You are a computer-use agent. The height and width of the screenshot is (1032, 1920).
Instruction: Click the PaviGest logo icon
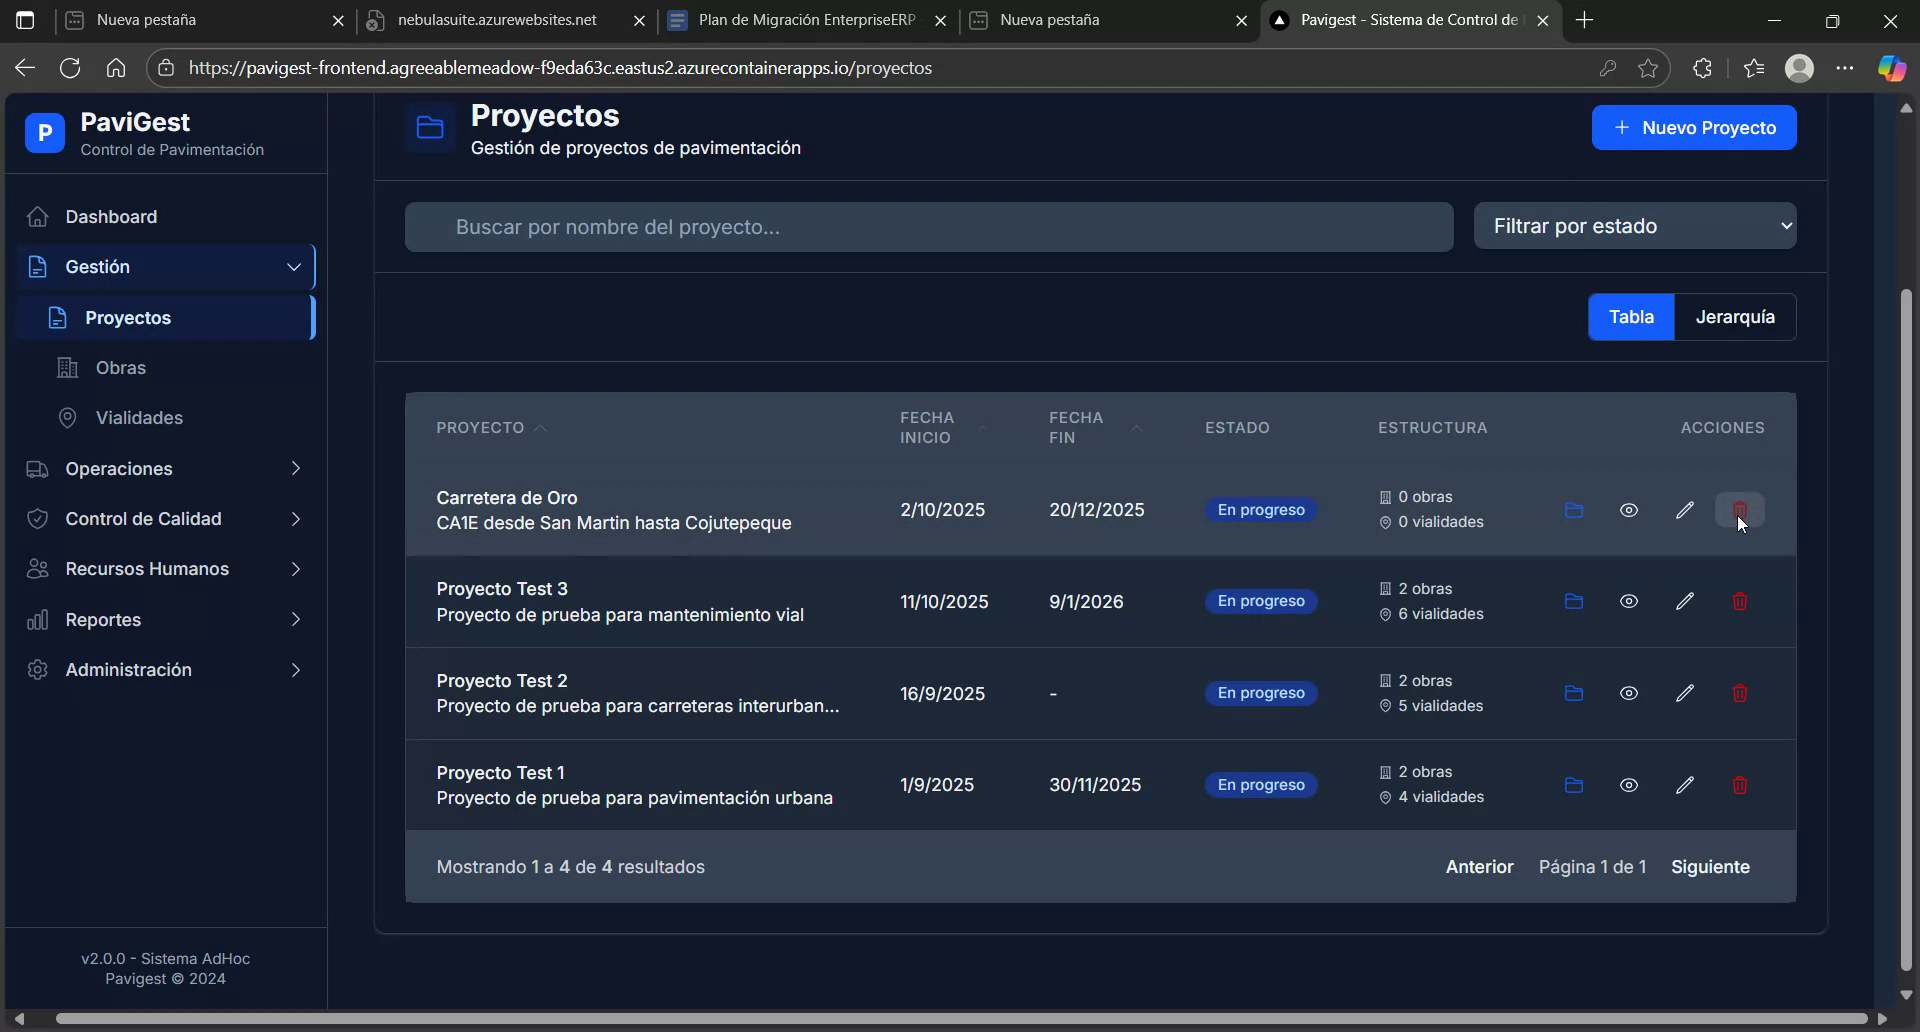tap(44, 133)
